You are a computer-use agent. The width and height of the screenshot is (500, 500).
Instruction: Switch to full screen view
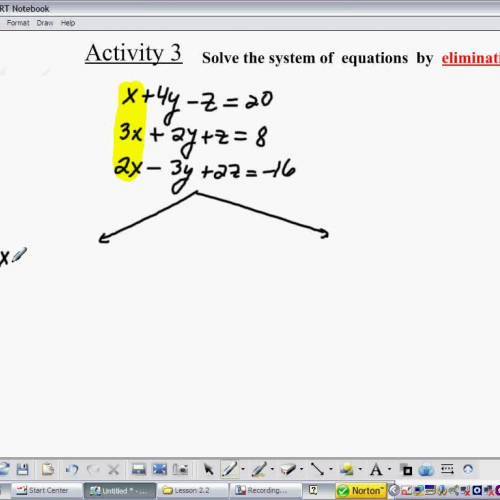tap(159, 470)
